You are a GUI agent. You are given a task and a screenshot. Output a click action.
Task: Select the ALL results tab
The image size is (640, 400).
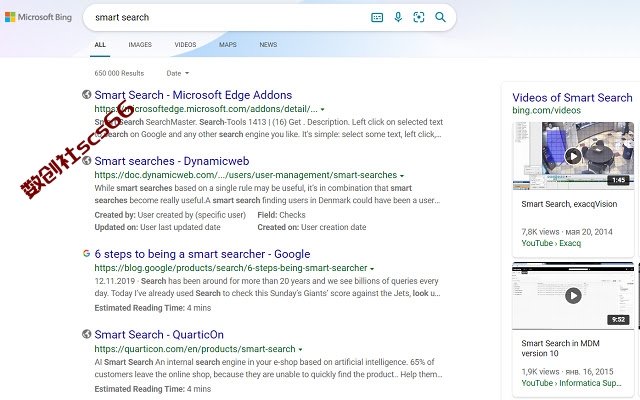100,44
